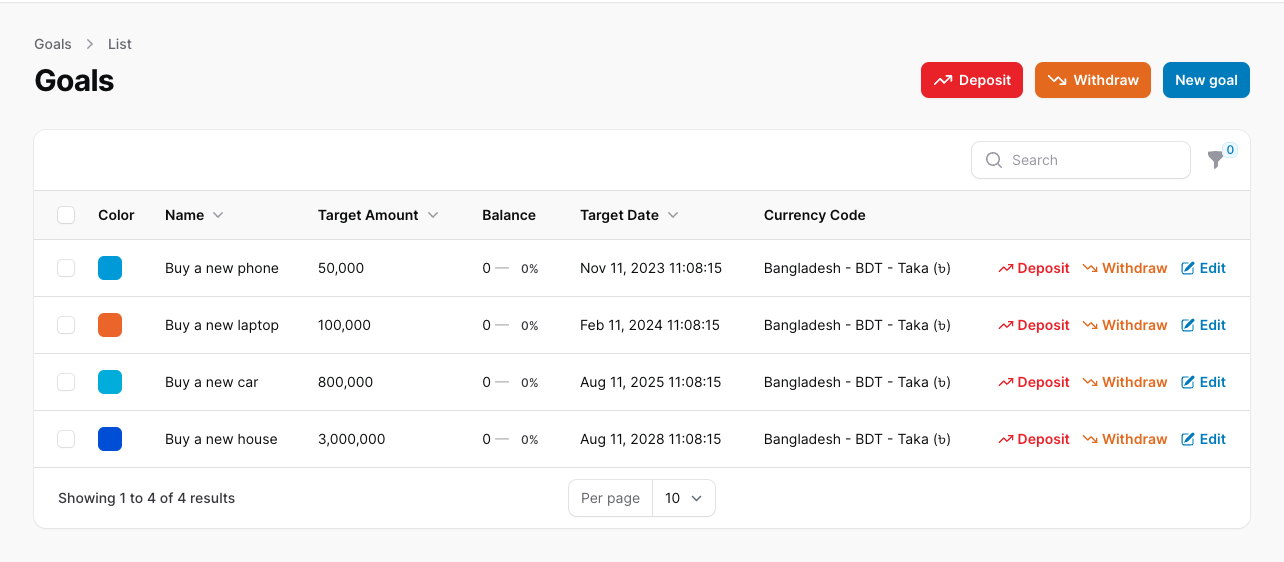Withdraw from the Buy a new car goal

click(1125, 382)
